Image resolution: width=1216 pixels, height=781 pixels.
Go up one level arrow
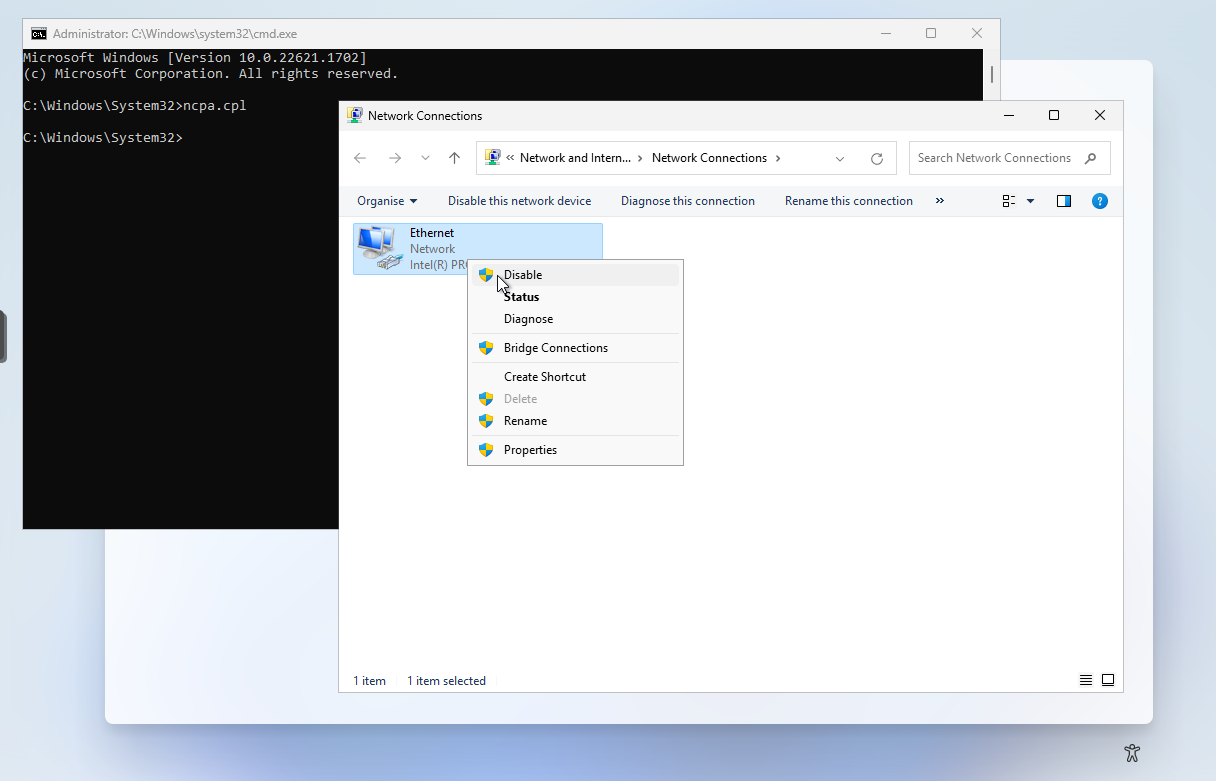tap(455, 158)
